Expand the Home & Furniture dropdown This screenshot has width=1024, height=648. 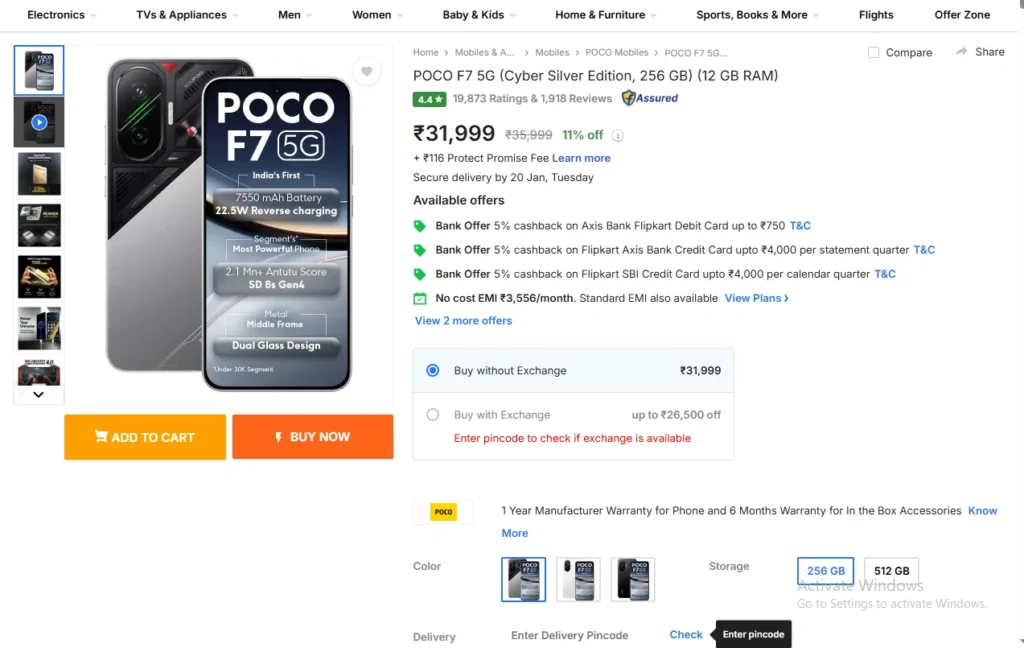pyautogui.click(x=606, y=15)
